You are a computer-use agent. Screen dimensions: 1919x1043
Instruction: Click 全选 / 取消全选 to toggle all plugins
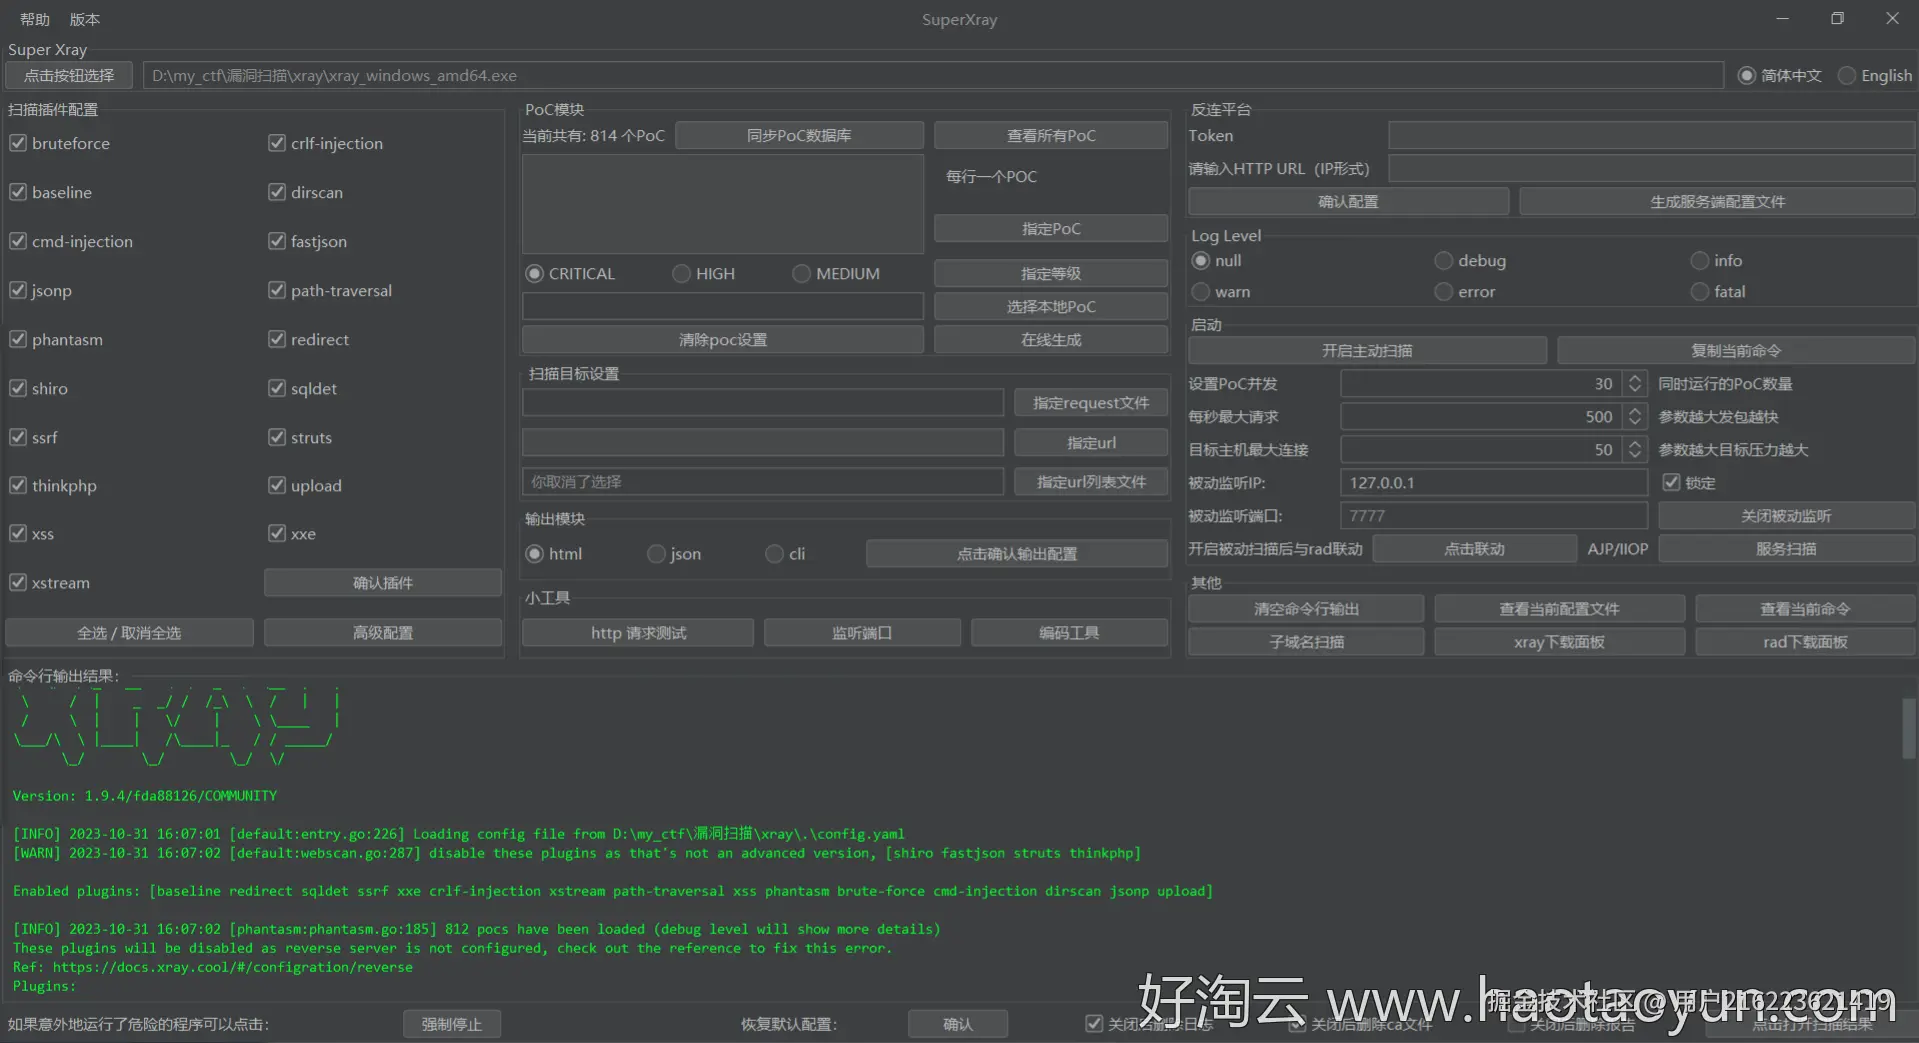point(129,633)
